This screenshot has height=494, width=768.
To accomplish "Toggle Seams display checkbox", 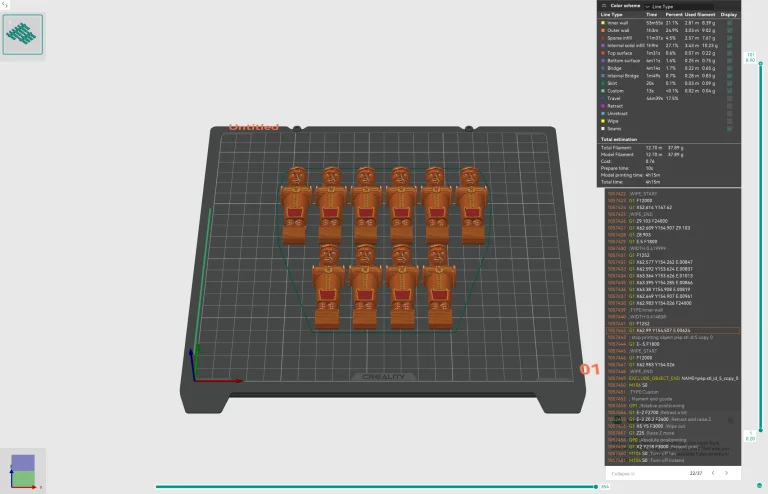I will 730,128.
